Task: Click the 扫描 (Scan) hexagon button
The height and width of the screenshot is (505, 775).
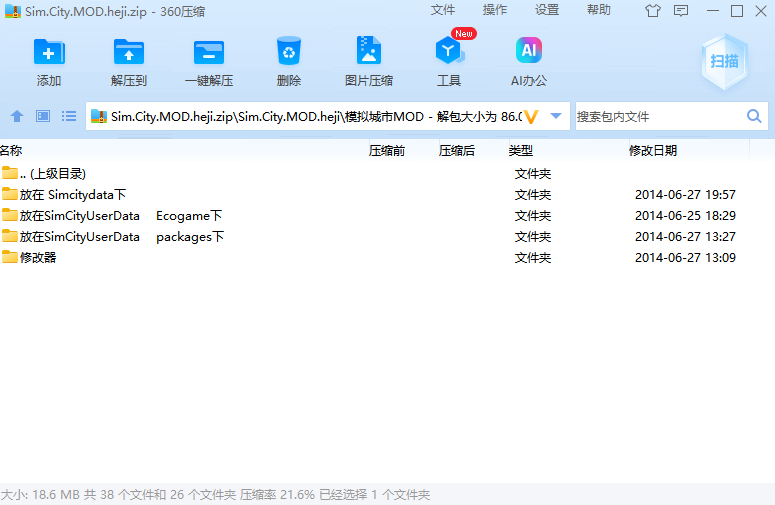Action: pyautogui.click(x=724, y=61)
